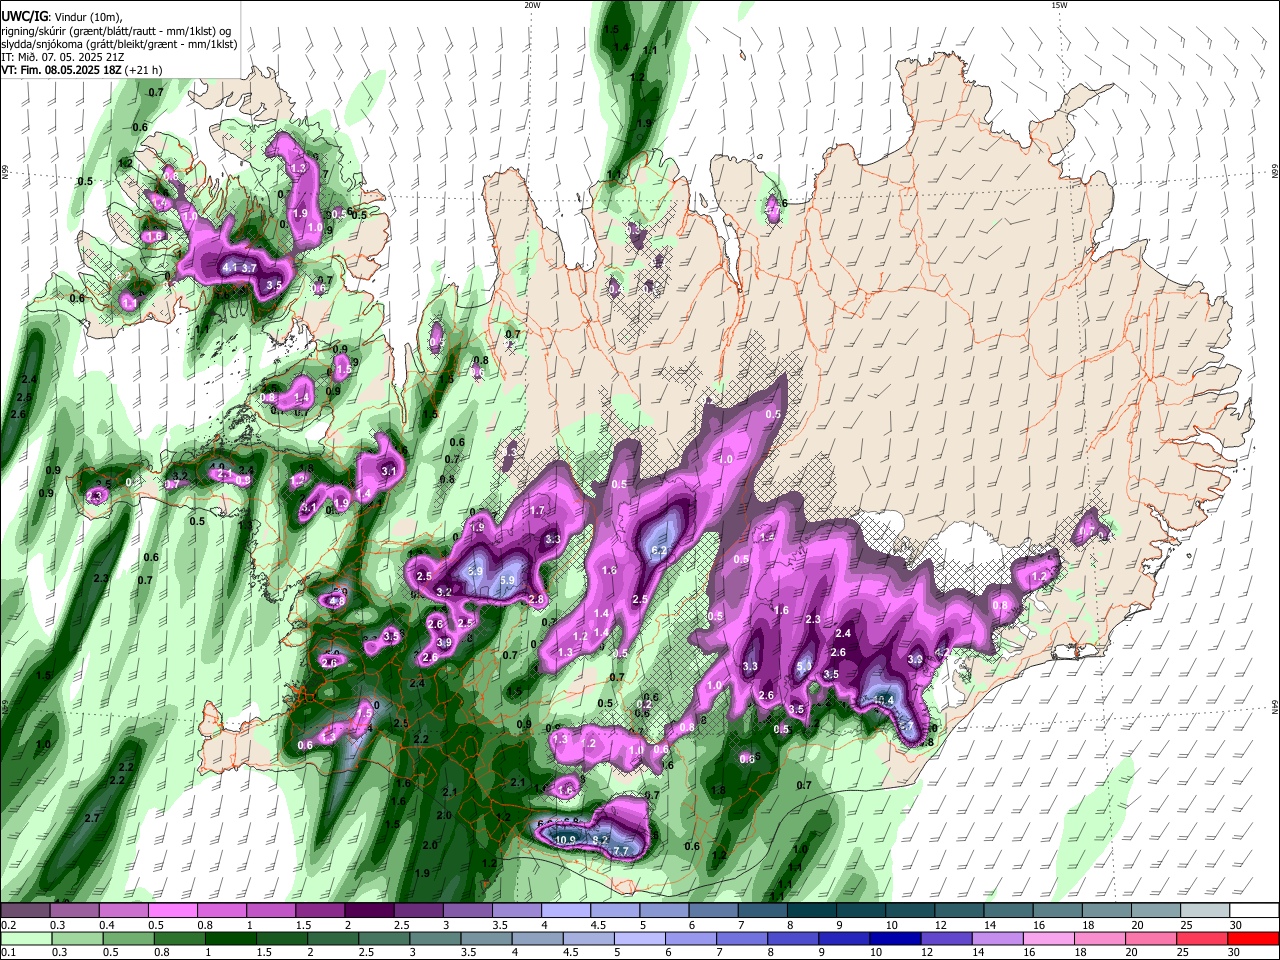Pick the lightest green rain-scale swatch at 0.1
The width and height of the screenshot is (1280, 960).
pyautogui.click(x=25, y=938)
